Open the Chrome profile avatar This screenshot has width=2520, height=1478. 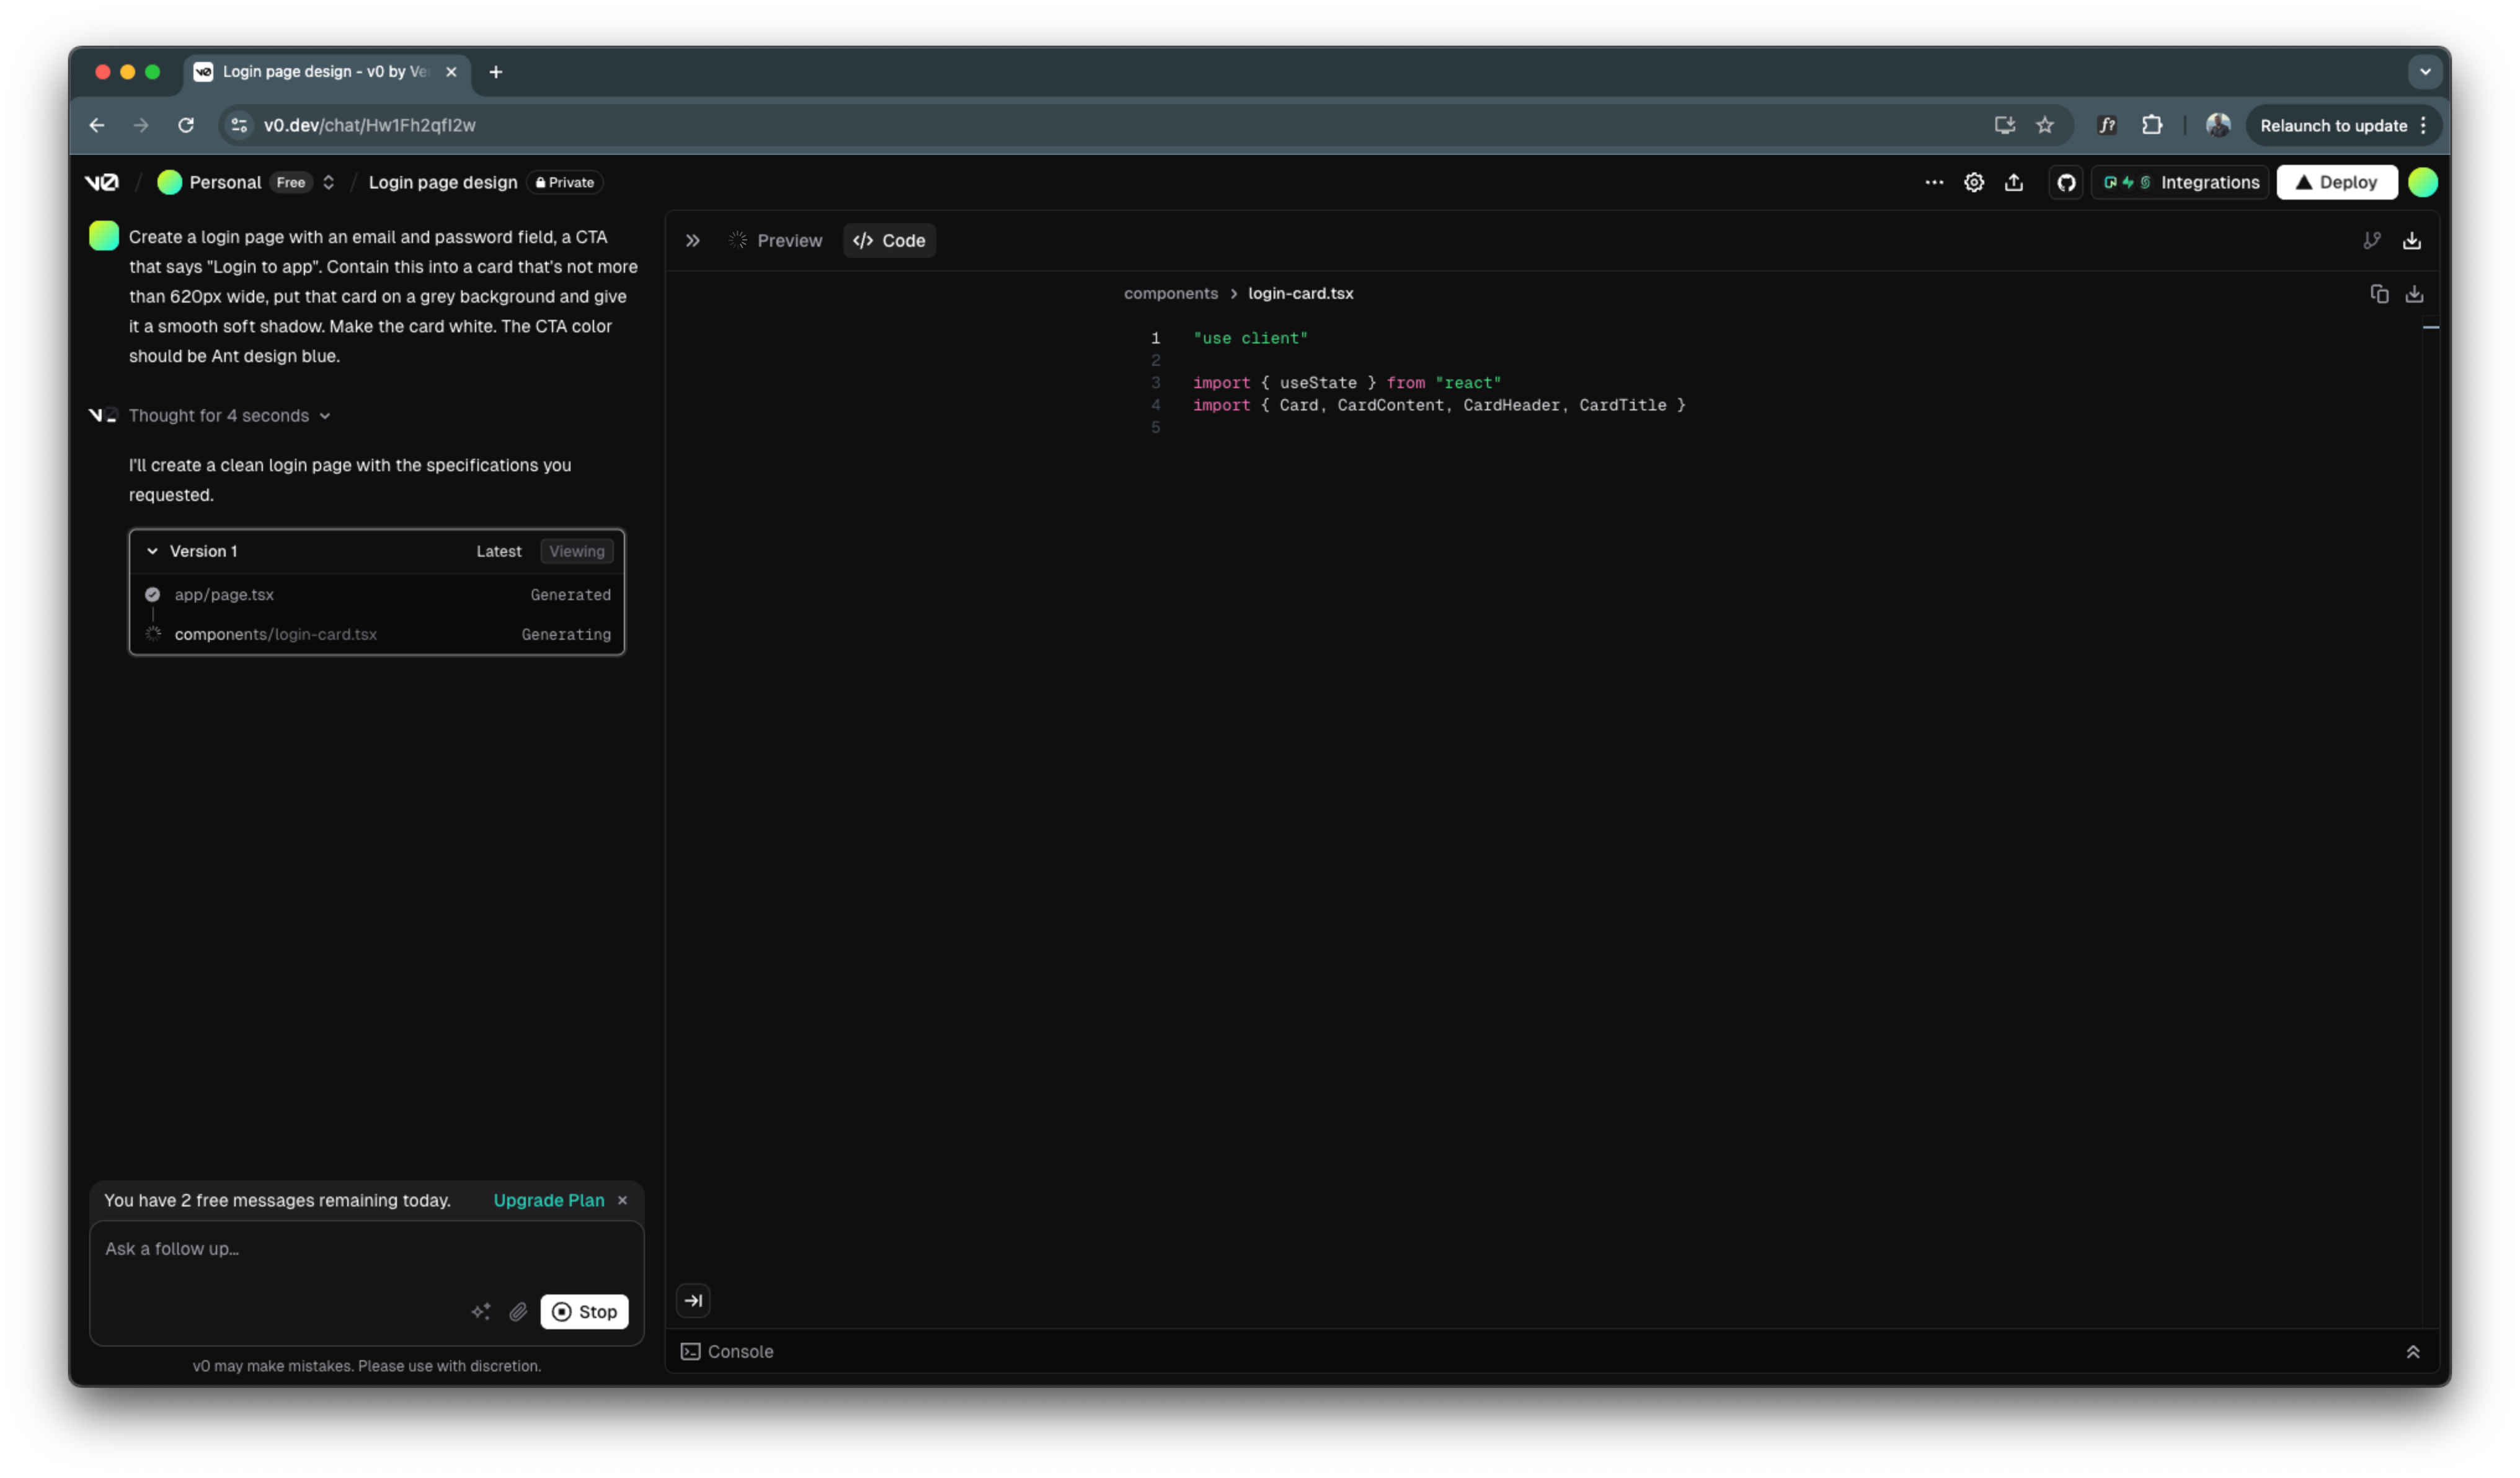click(x=2217, y=125)
